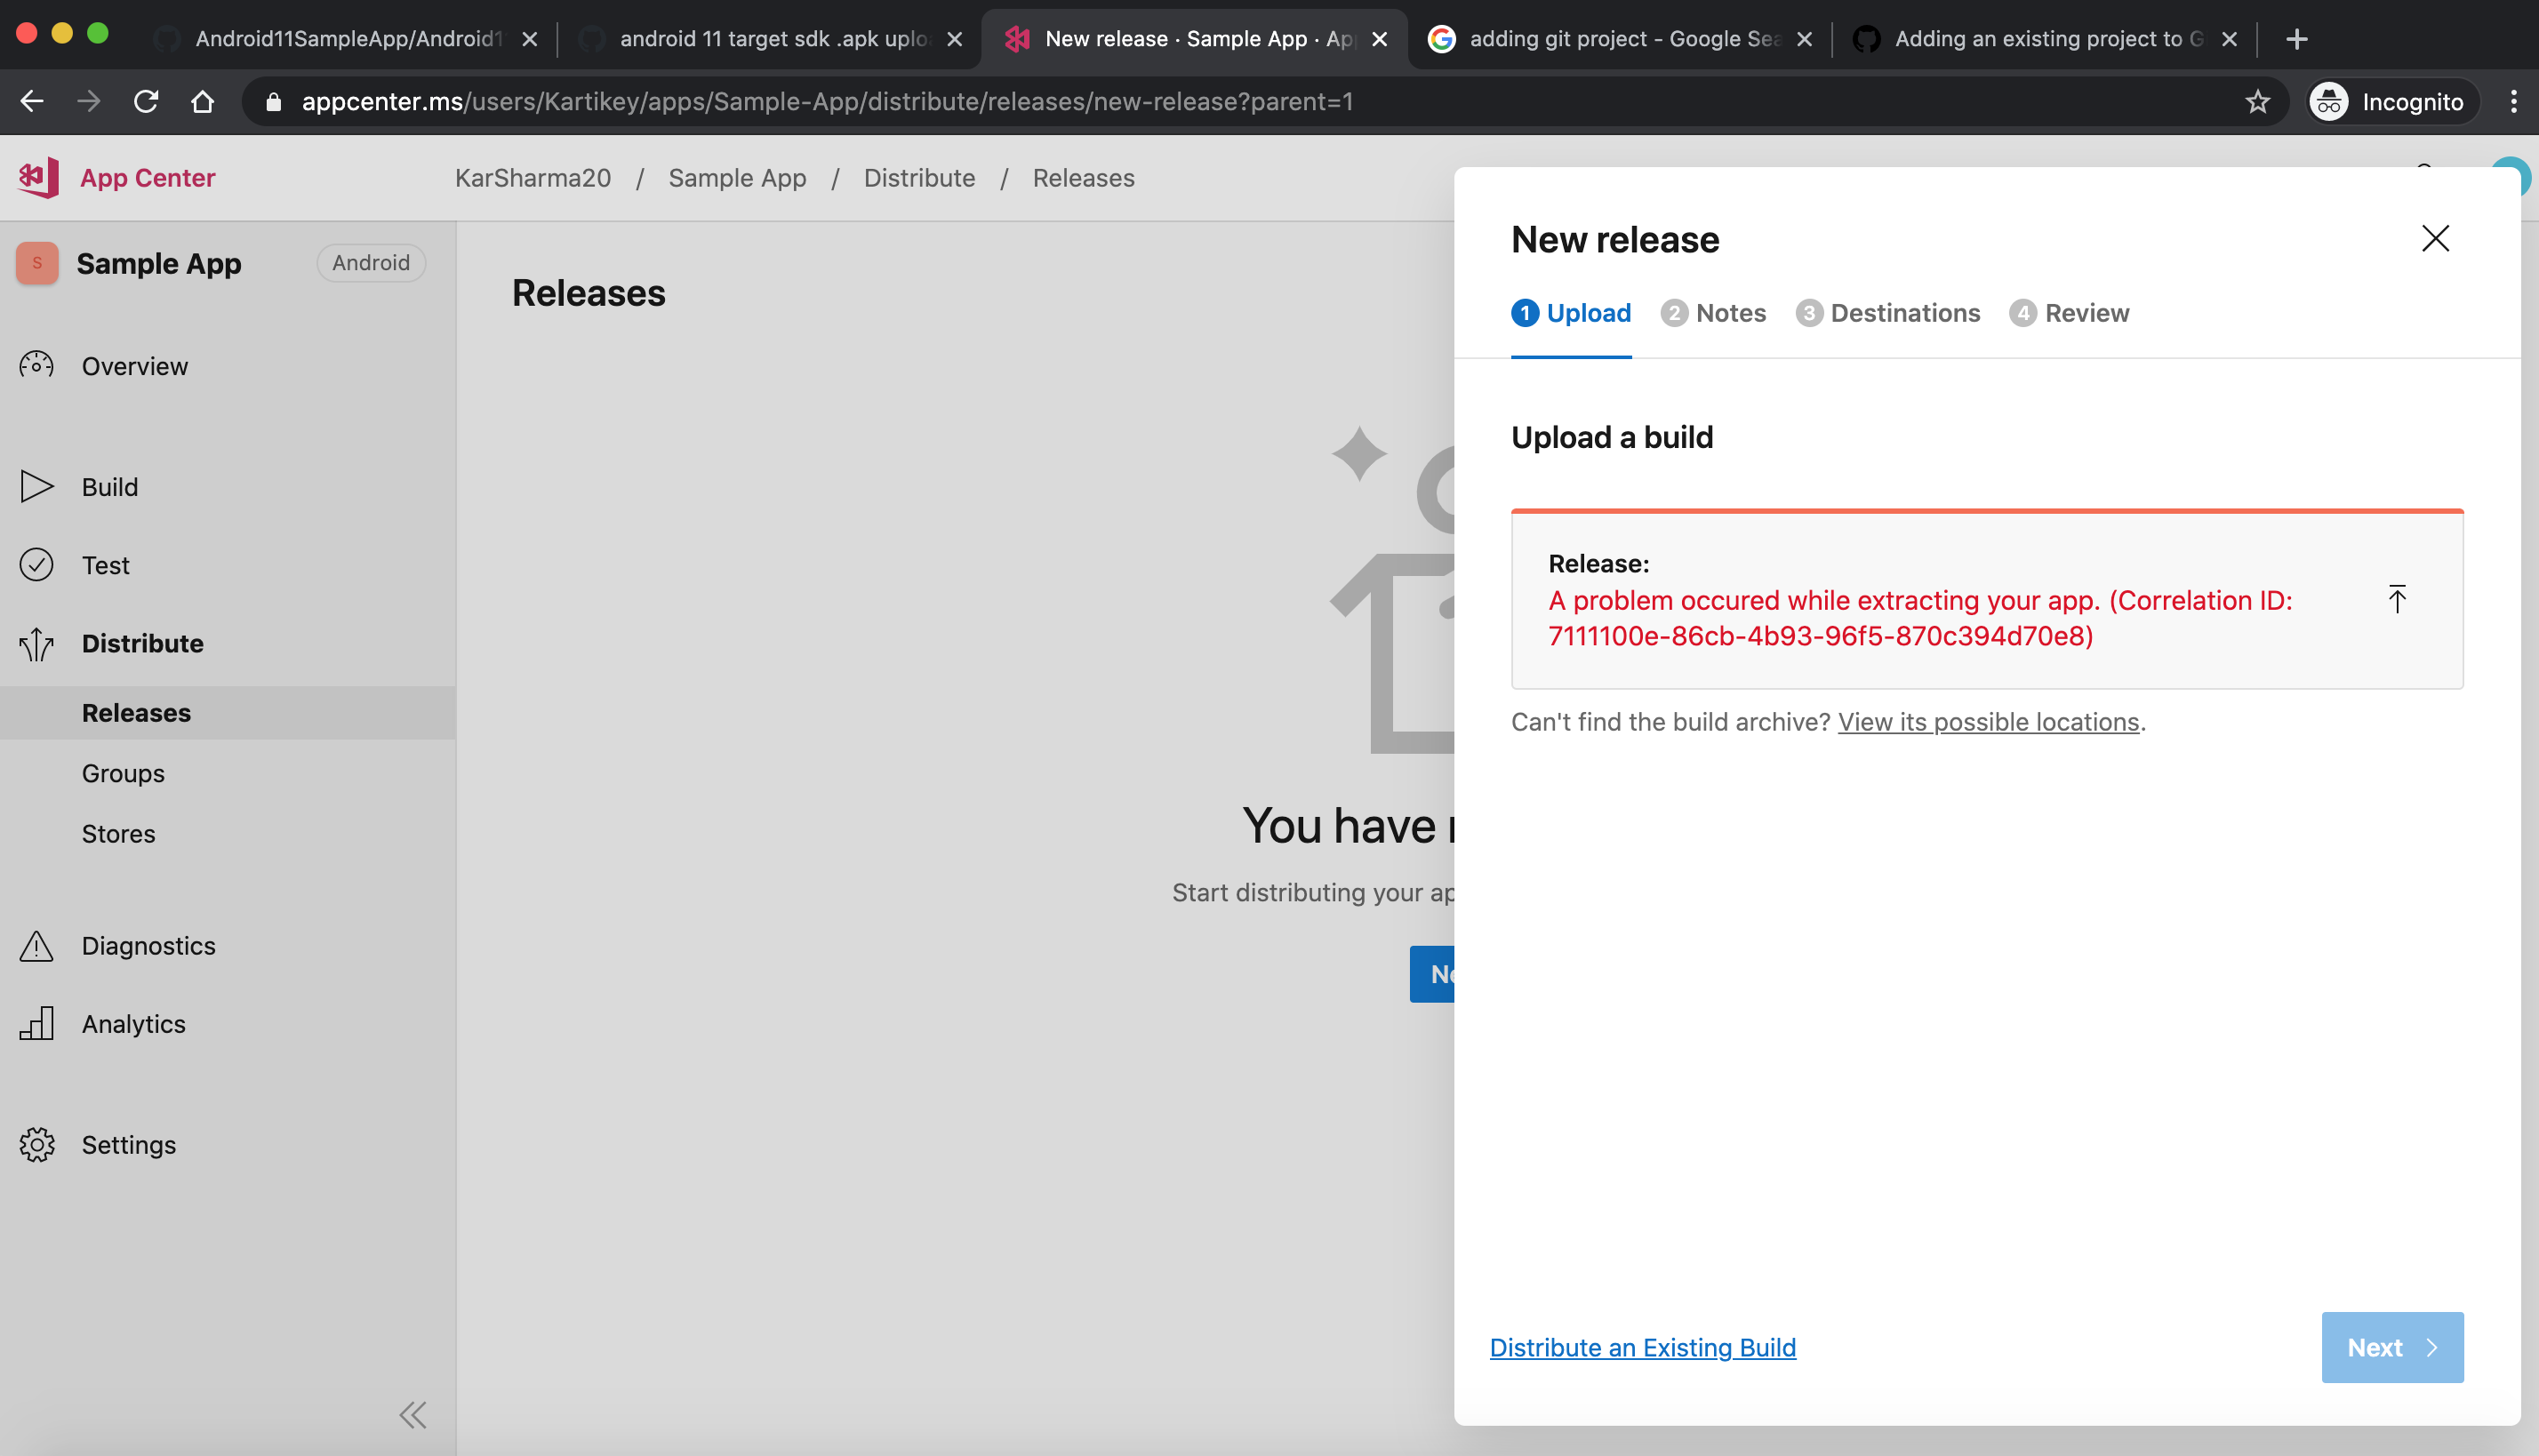Reload the page with refresh icon
This screenshot has height=1456, width=2539.
[146, 101]
